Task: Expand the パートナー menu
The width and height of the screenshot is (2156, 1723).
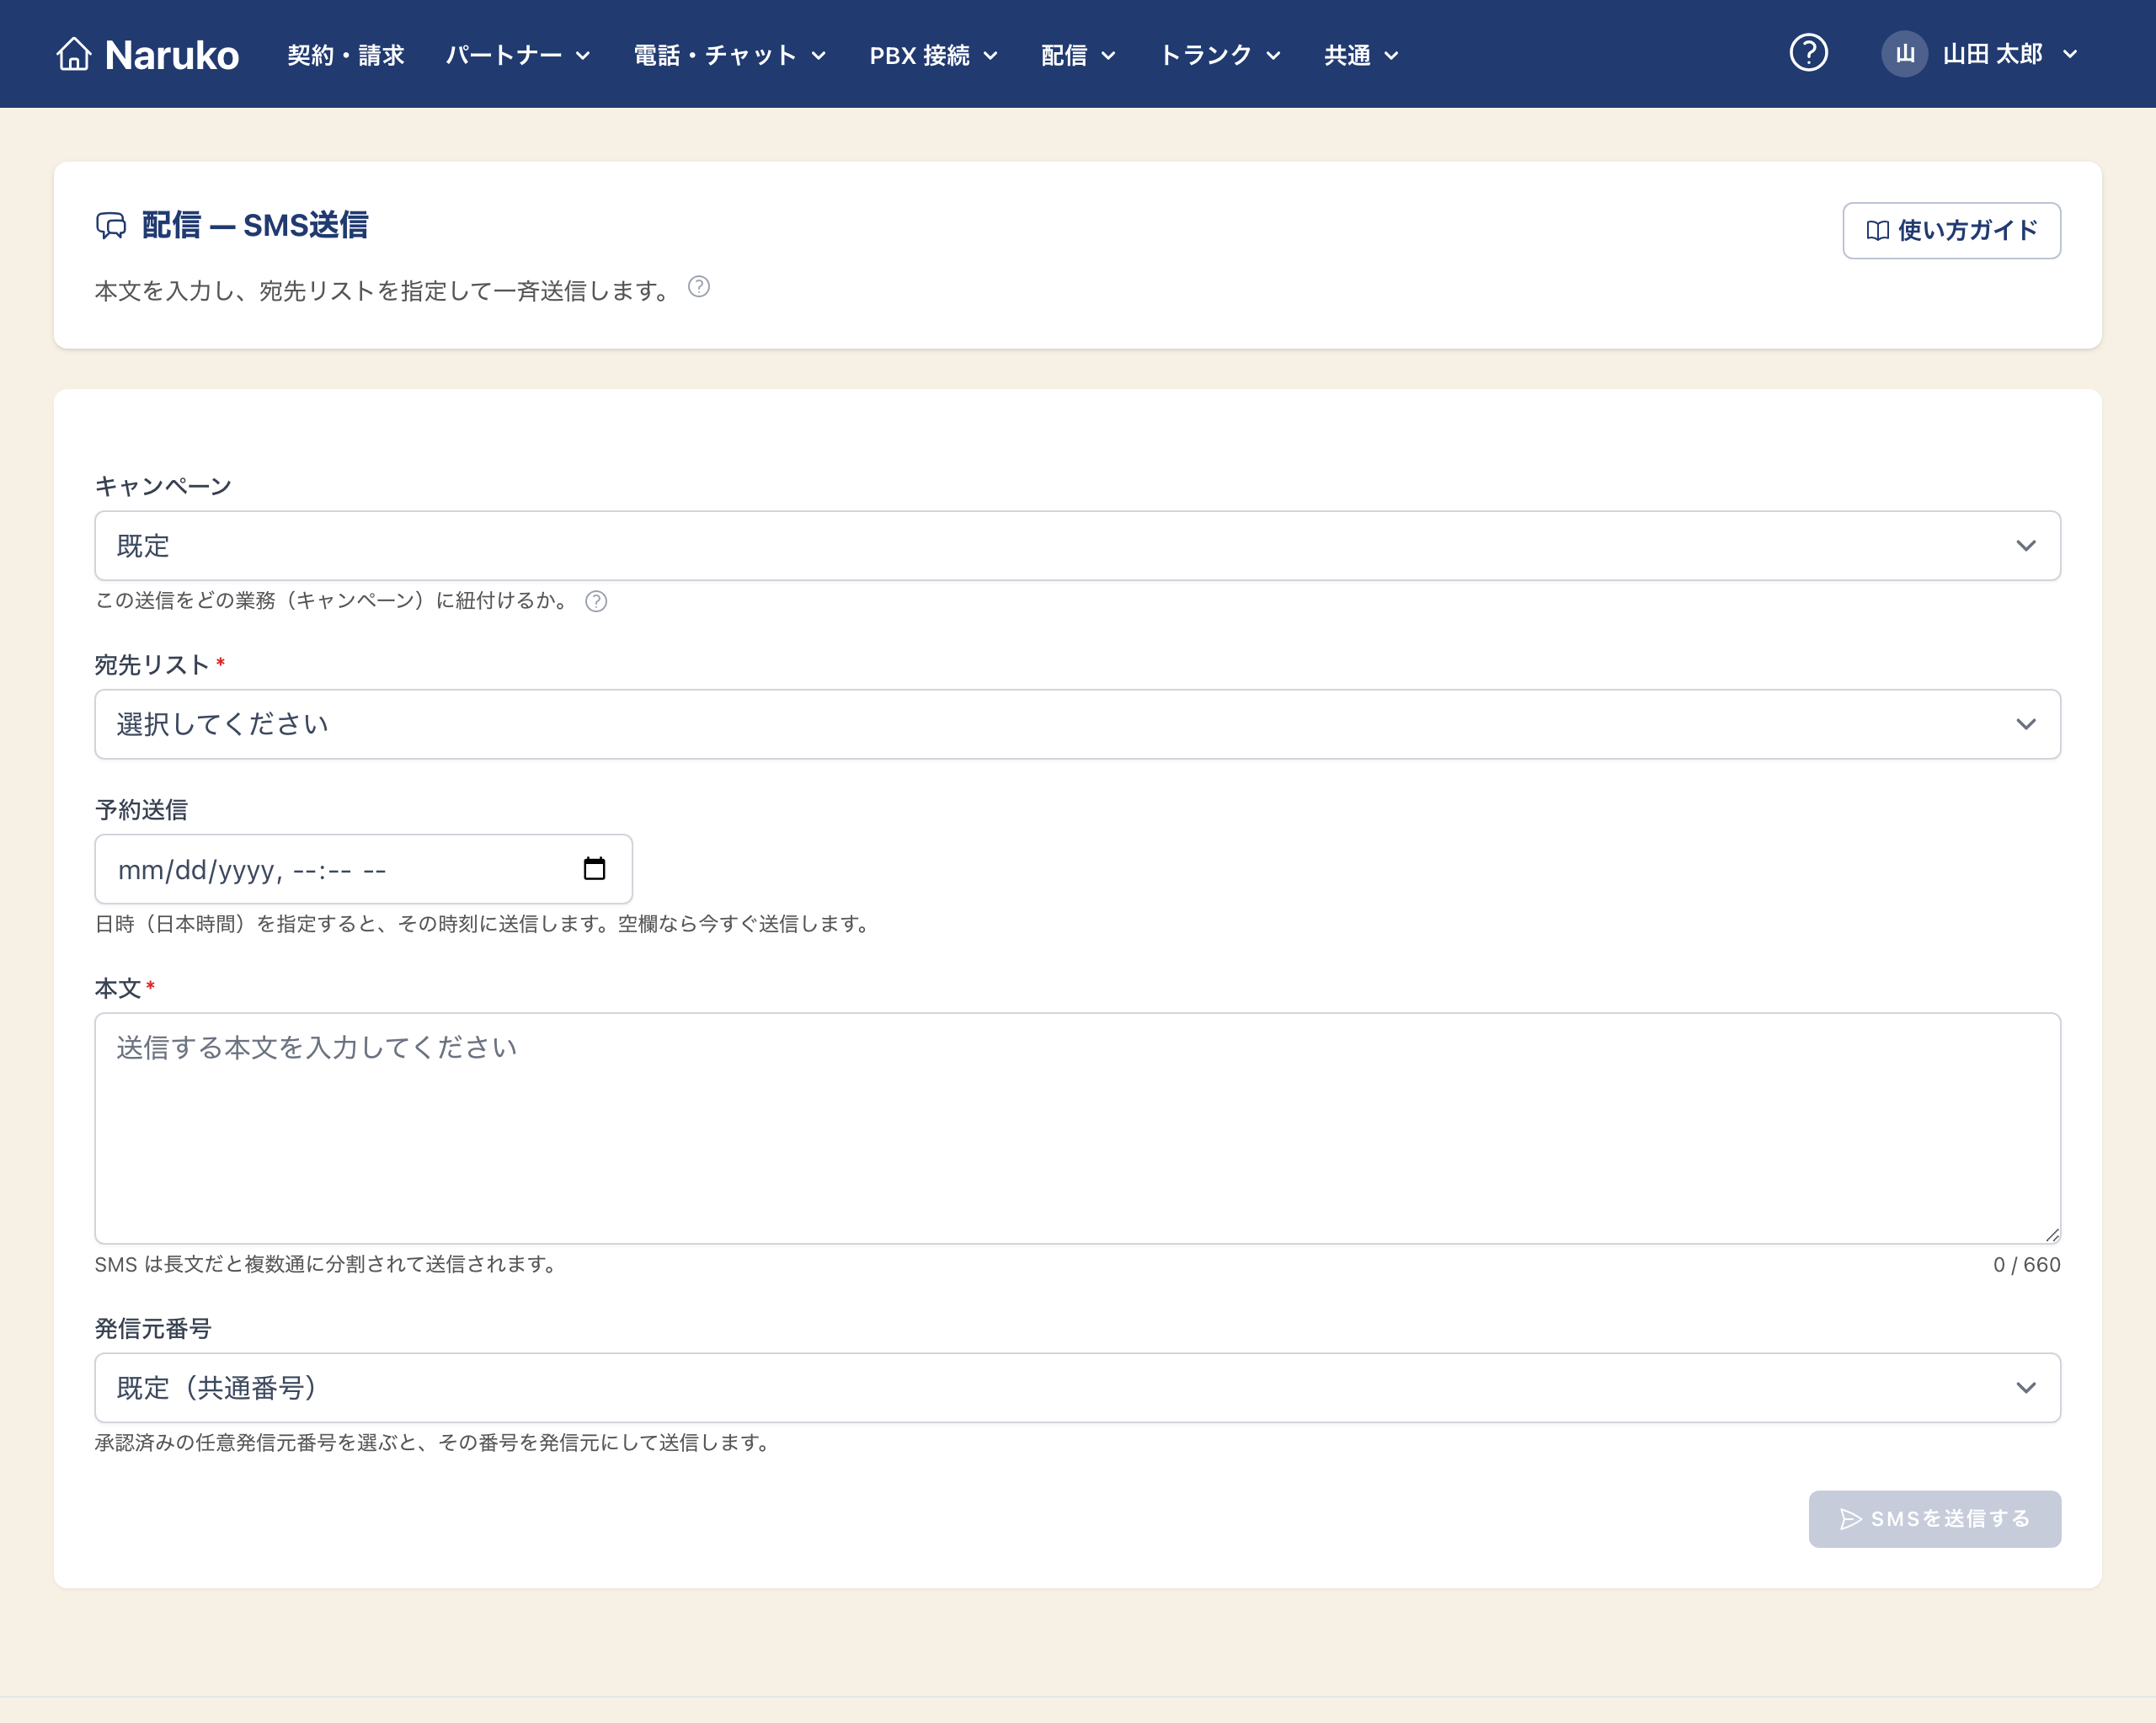Action: (x=518, y=55)
